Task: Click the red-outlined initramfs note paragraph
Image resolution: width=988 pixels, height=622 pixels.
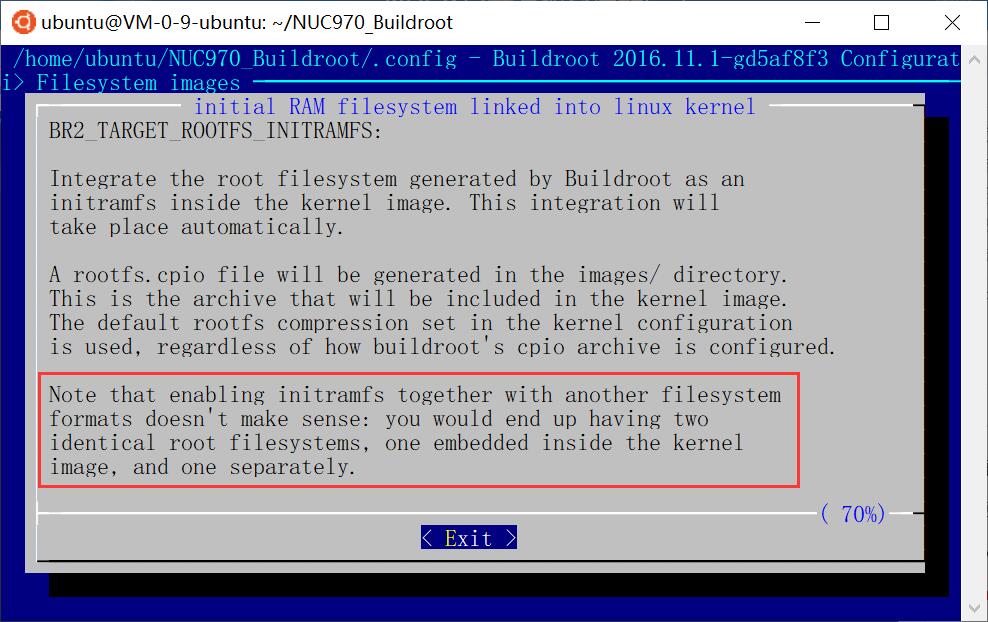Action: click(419, 430)
